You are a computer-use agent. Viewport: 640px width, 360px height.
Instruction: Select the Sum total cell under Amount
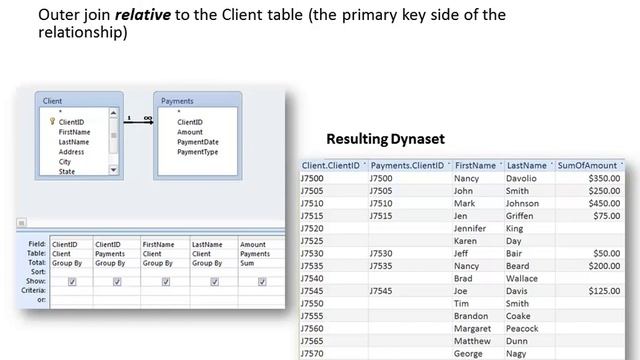point(261,263)
